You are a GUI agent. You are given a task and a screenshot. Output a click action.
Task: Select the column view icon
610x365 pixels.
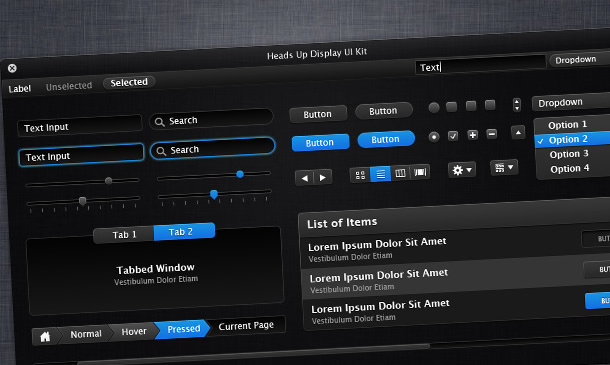[400, 173]
